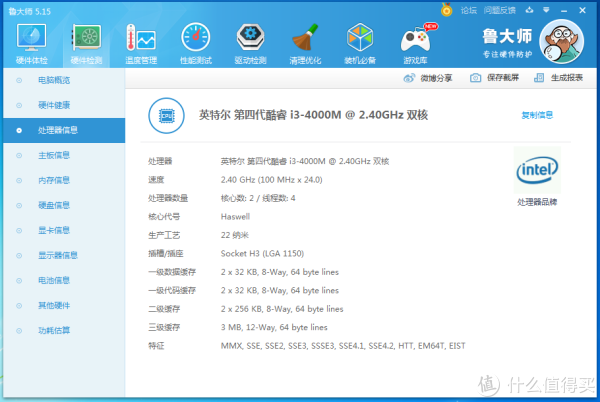
Task: Open 问题反馈 feedback link
Action: (500, 11)
